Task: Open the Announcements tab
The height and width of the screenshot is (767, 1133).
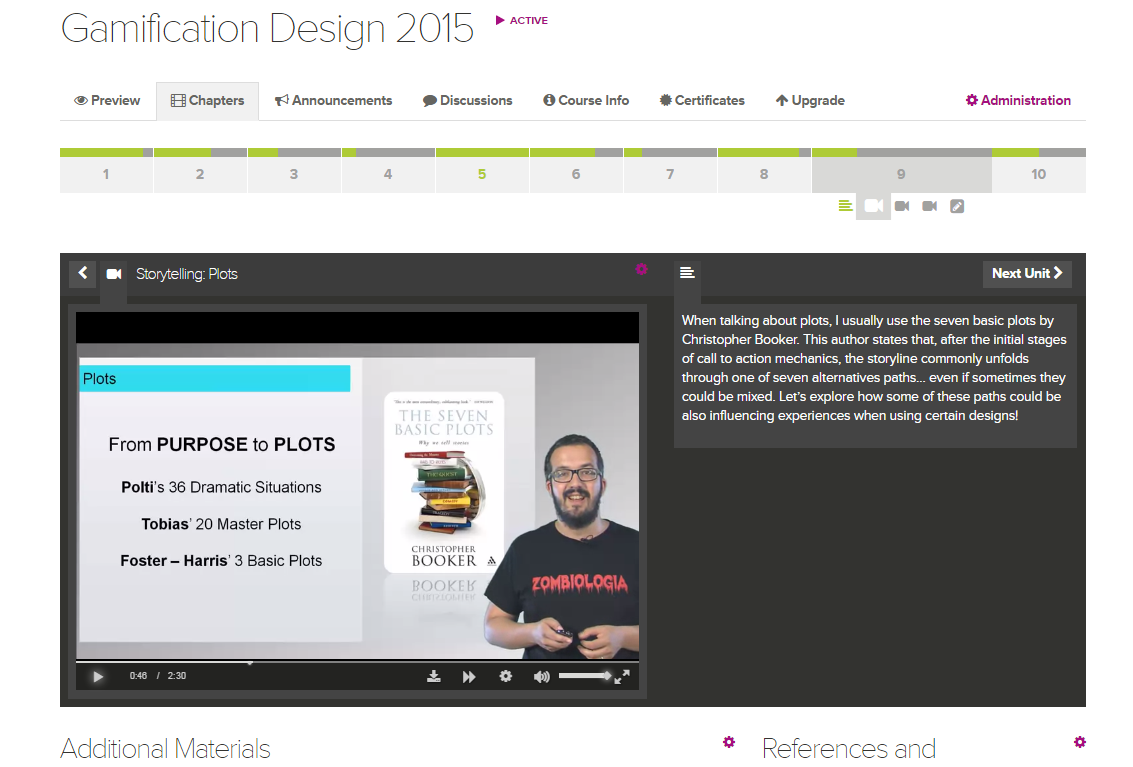Action: coord(333,100)
